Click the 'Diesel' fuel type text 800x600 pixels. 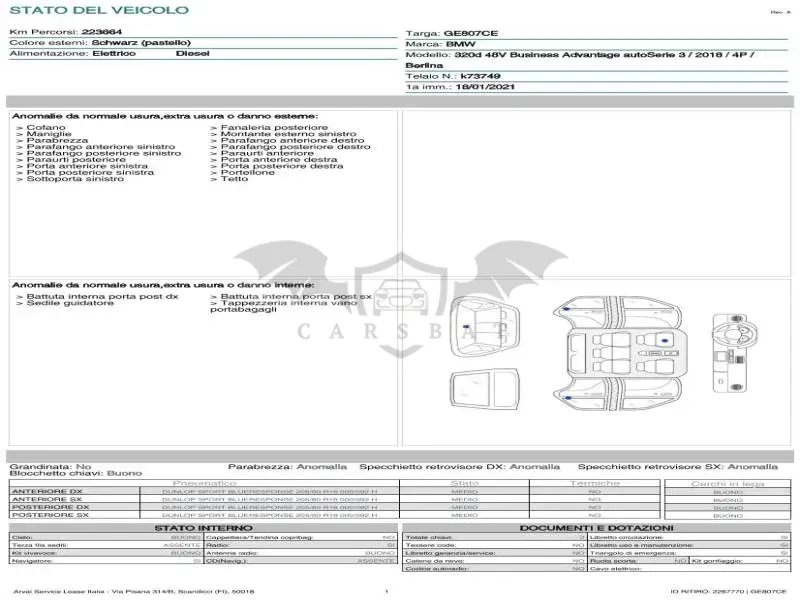pos(192,53)
